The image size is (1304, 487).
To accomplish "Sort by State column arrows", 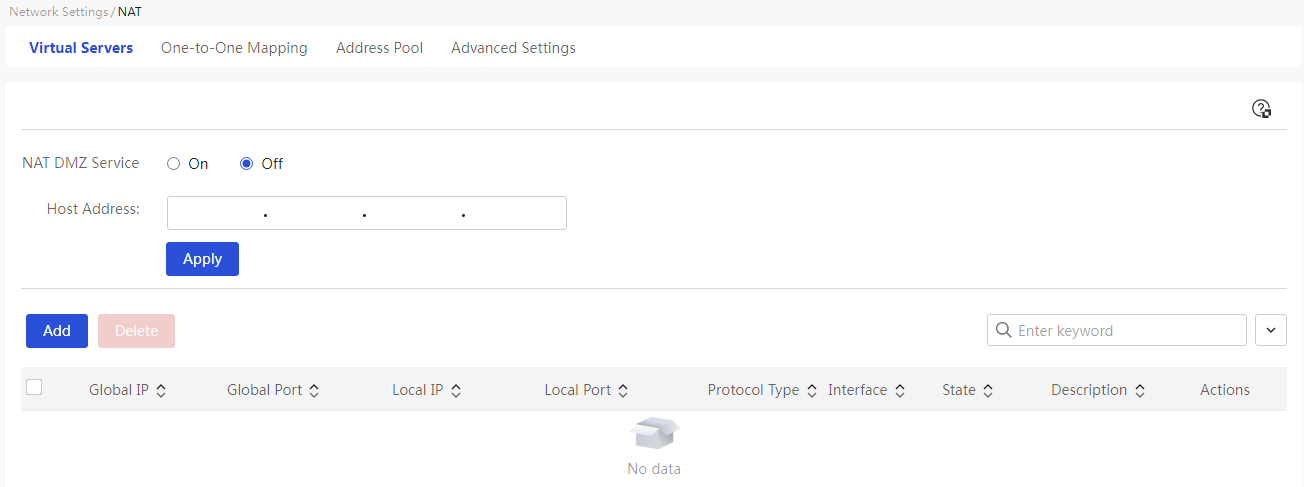I will (x=988, y=391).
